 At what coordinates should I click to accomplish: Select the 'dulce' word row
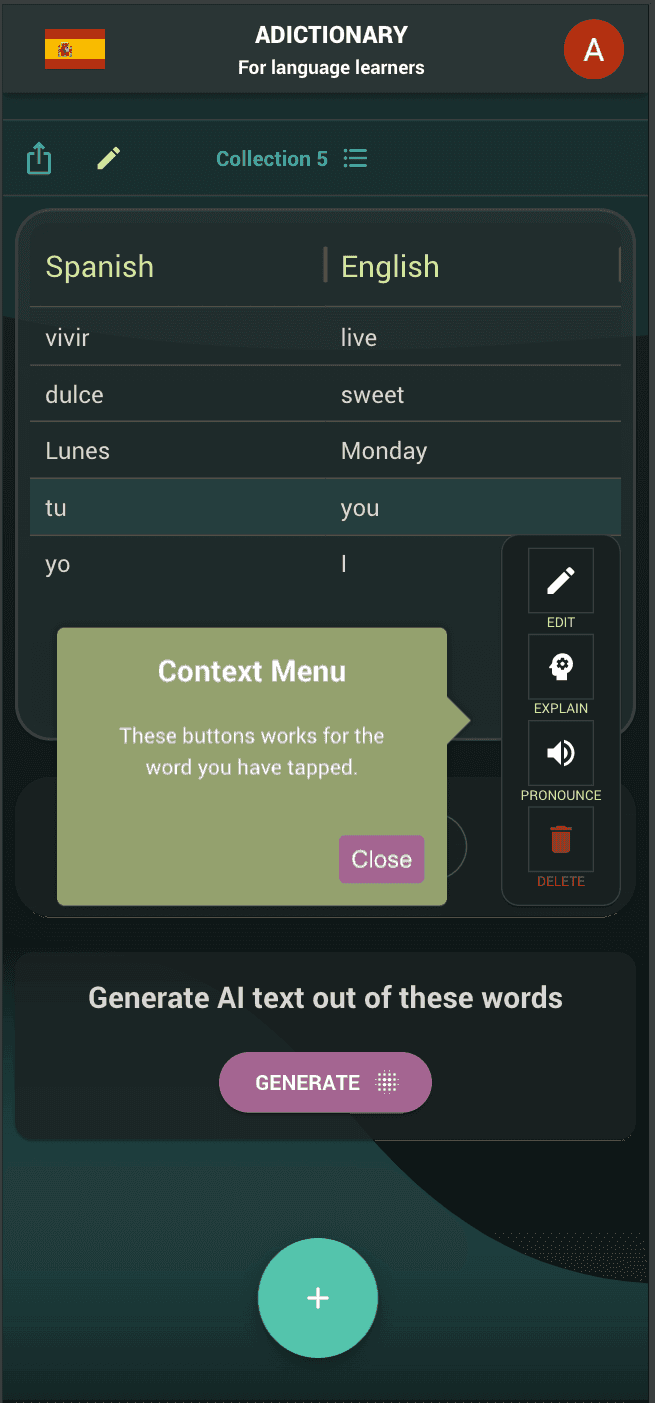point(75,395)
